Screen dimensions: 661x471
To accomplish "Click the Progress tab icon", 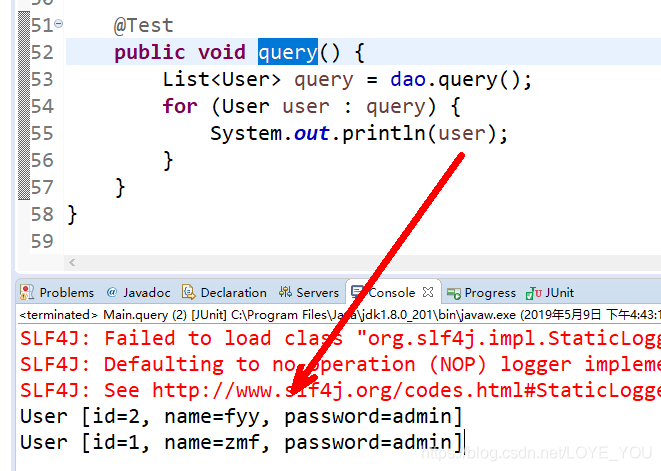I will [x=454, y=293].
